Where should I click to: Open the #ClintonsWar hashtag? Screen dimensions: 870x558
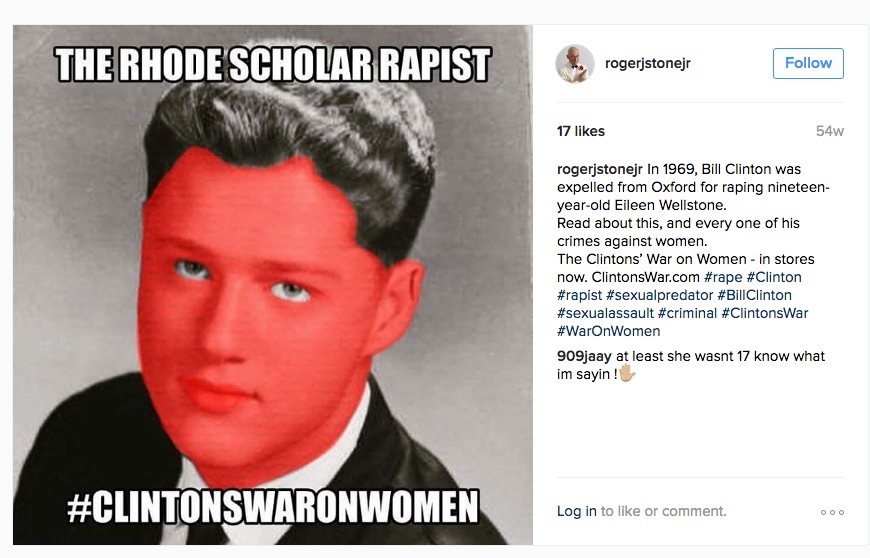click(x=765, y=313)
